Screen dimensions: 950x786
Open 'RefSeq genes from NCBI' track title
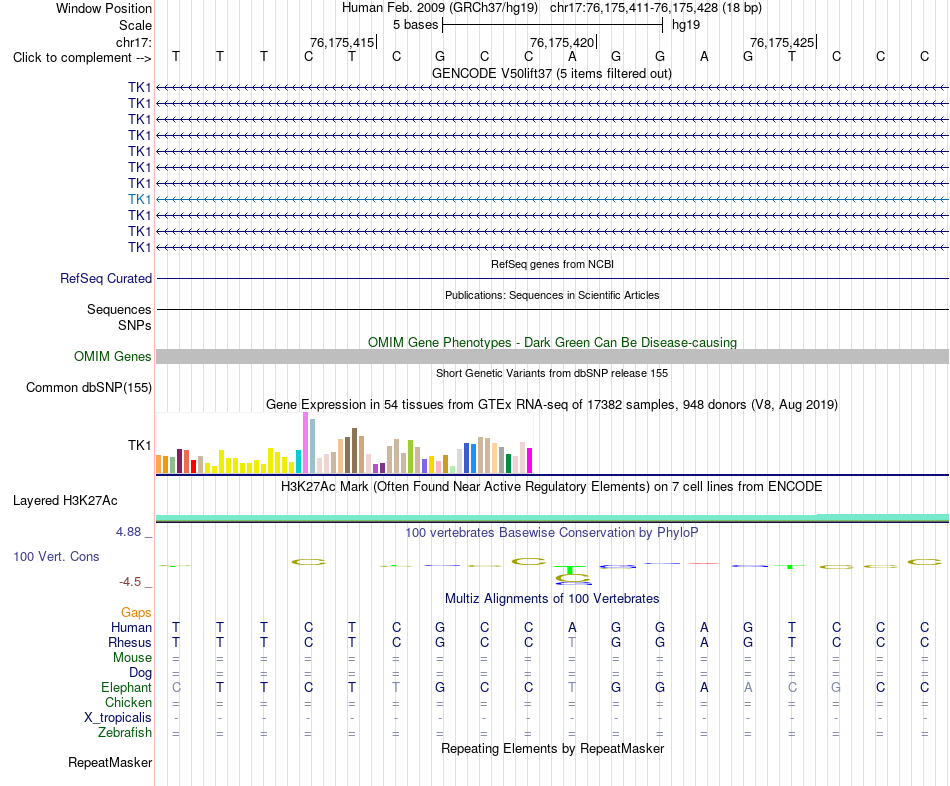point(552,264)
